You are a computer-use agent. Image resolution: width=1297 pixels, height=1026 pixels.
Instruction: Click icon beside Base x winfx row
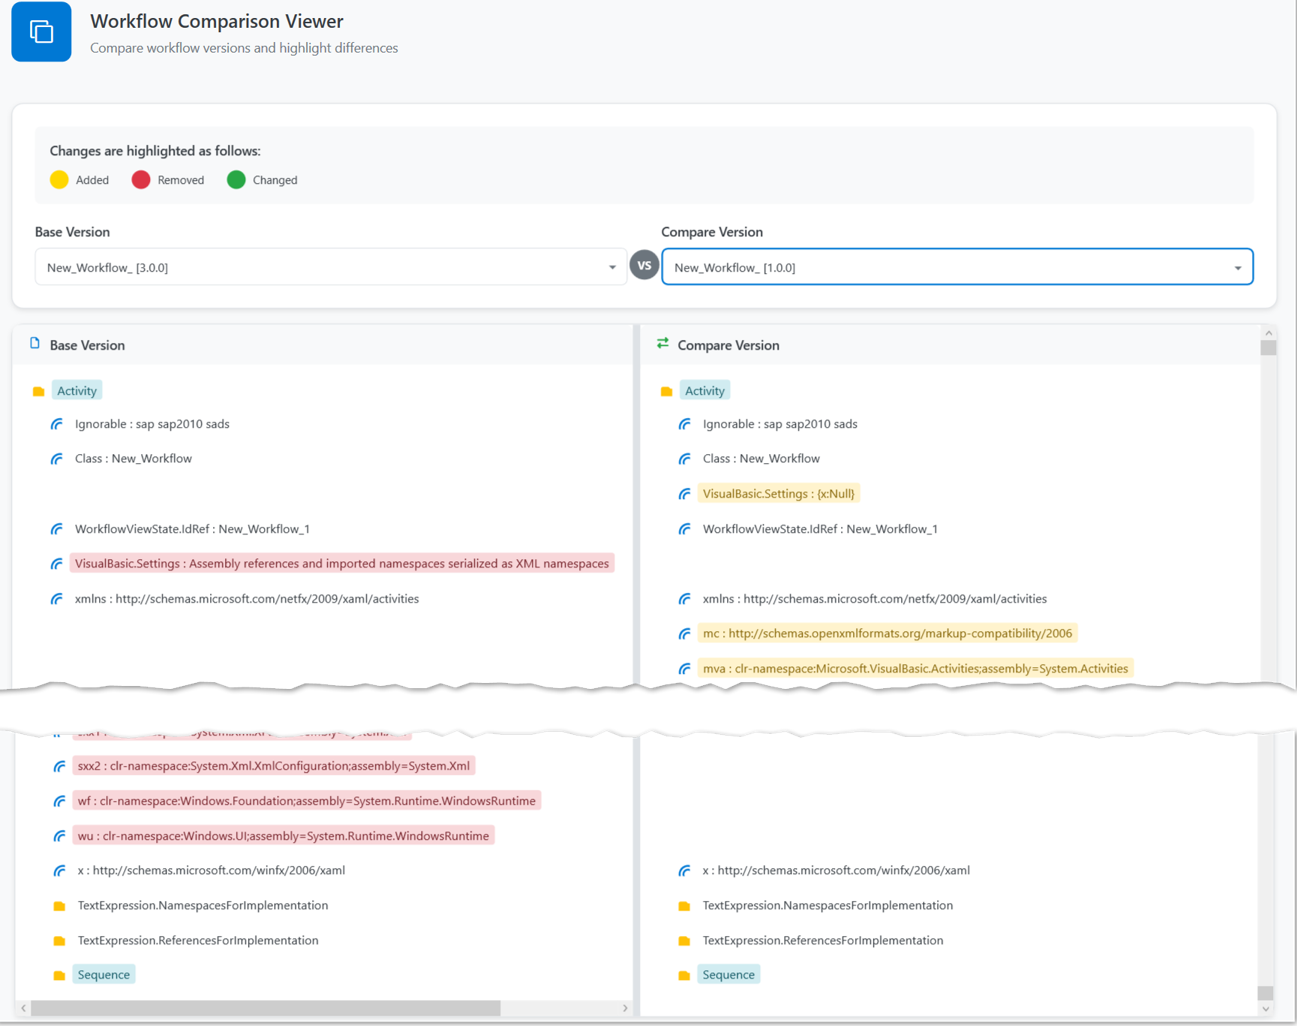(x=60, y=871)
